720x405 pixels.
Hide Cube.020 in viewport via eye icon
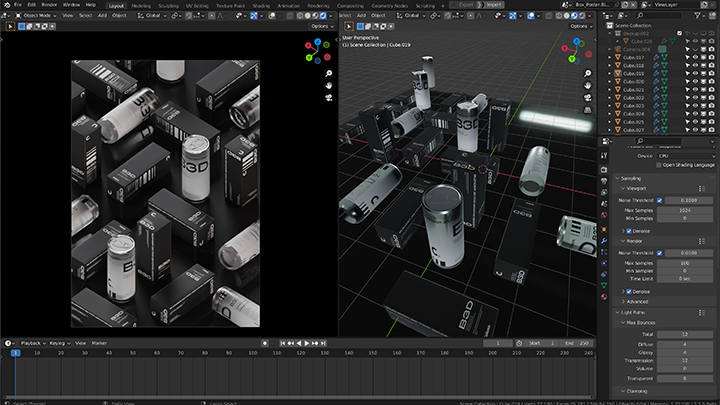695,82
